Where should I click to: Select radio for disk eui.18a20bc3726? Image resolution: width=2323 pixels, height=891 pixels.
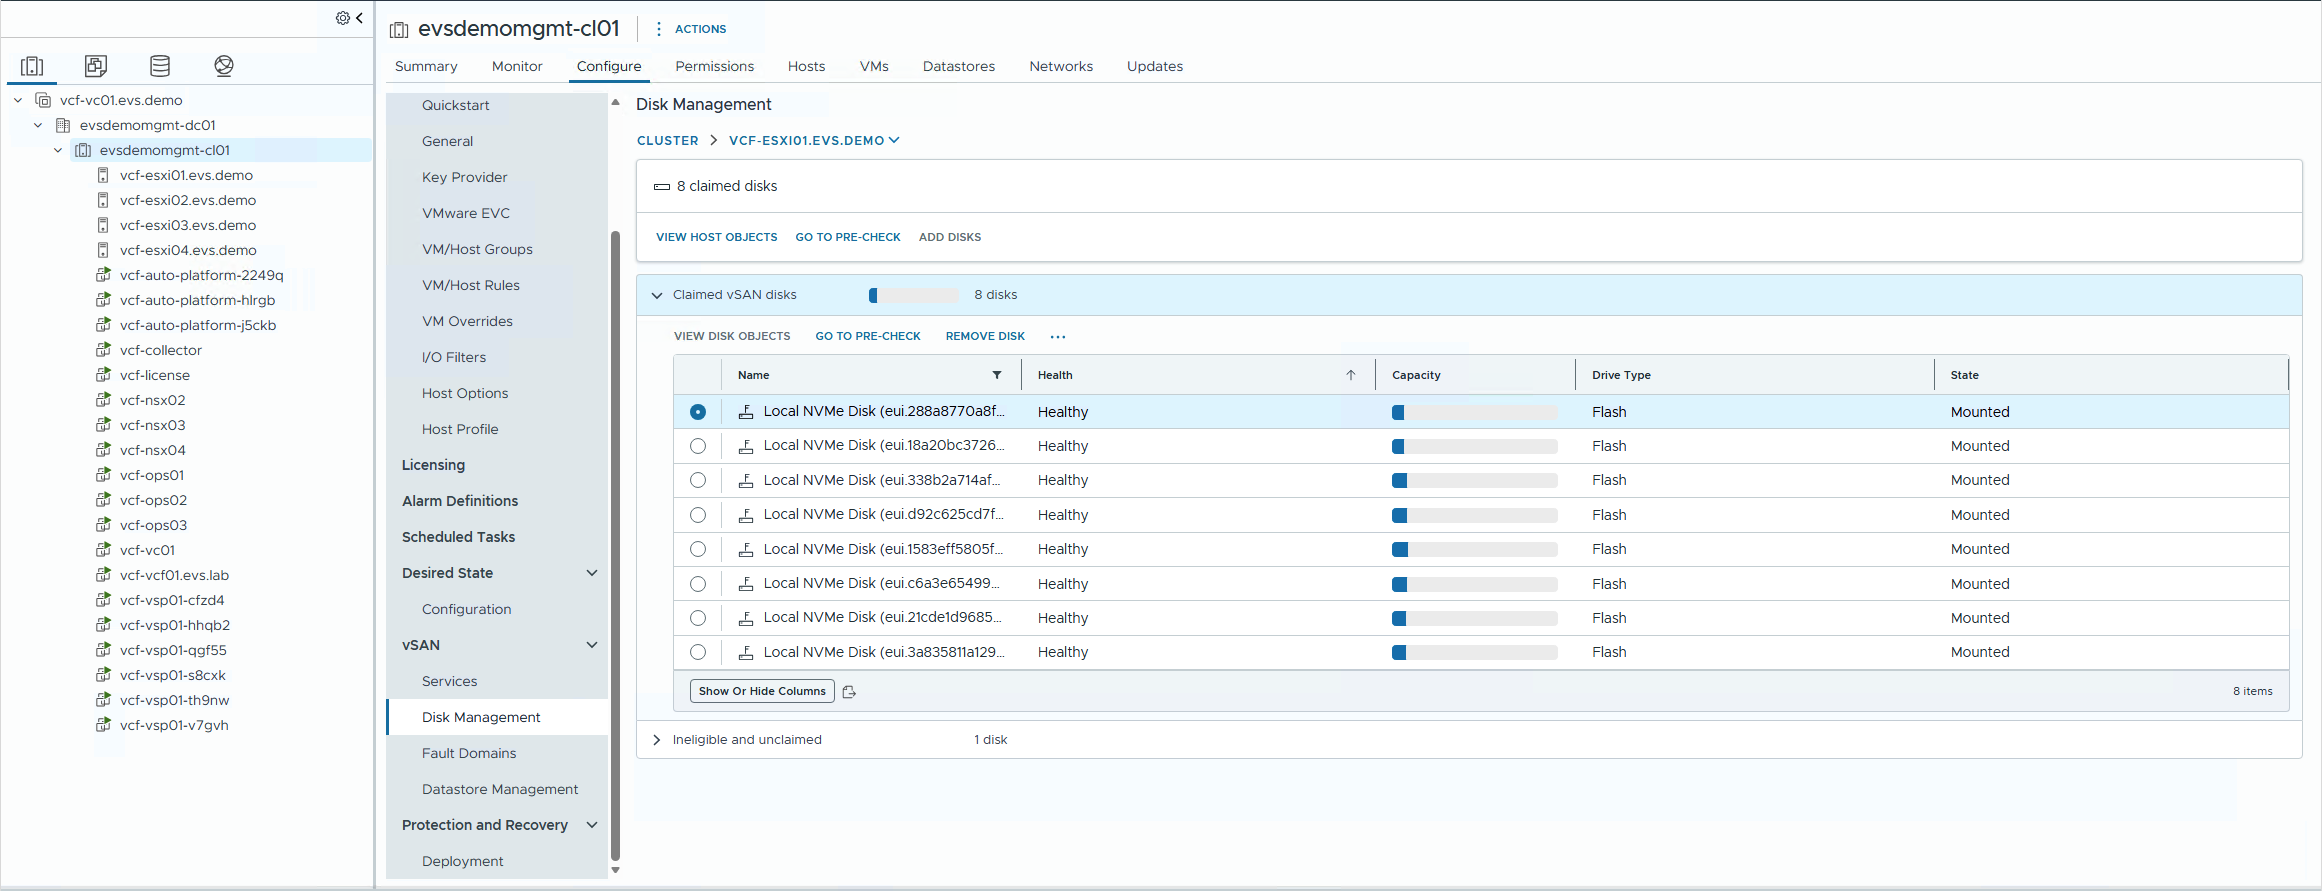tap(698, 446)
